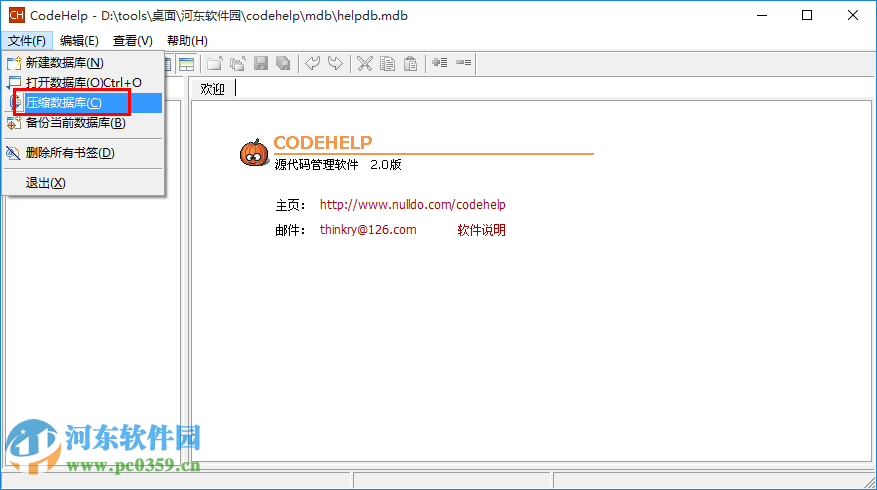The height and width of the screenshot is (490, 877).
Task: Click the decrease indent minus icon
Action: click(463, 63)
